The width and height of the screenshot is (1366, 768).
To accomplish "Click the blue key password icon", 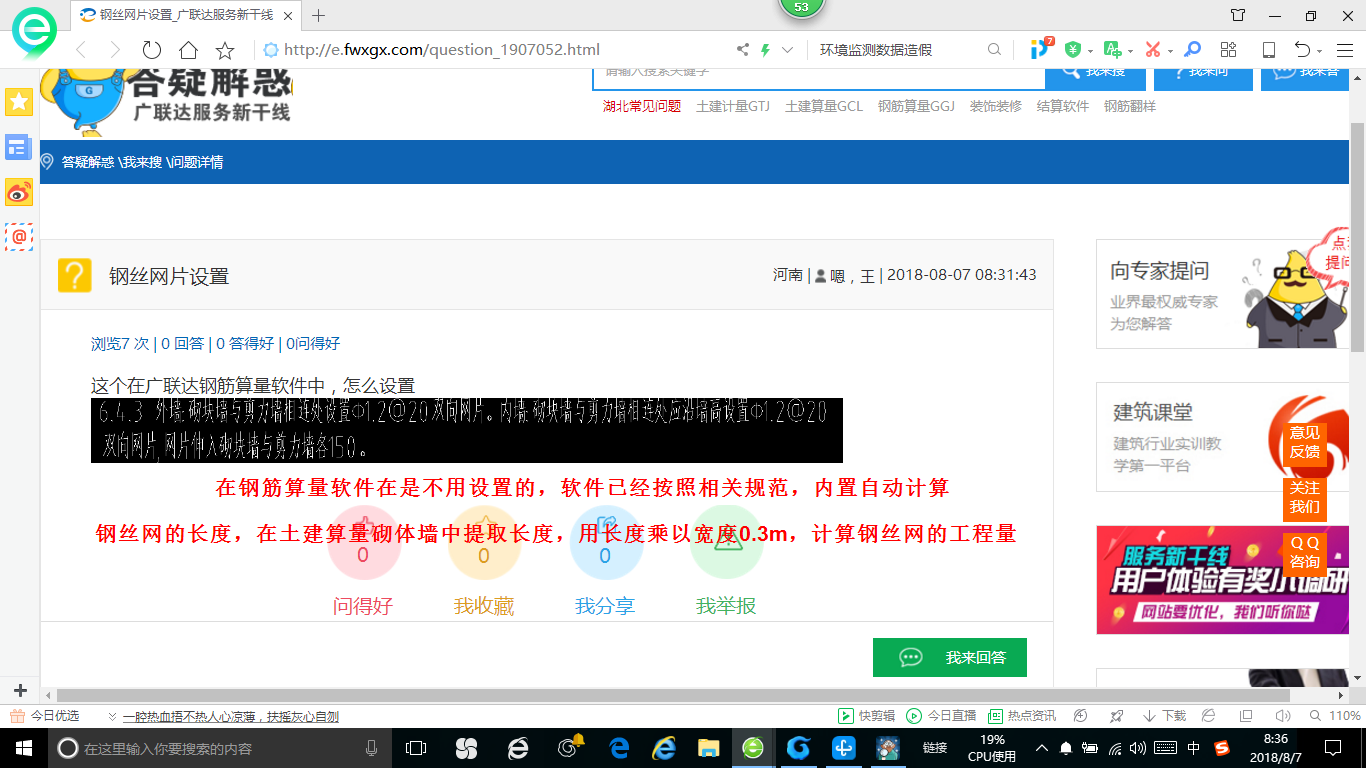I will [x=1192, y=49].
